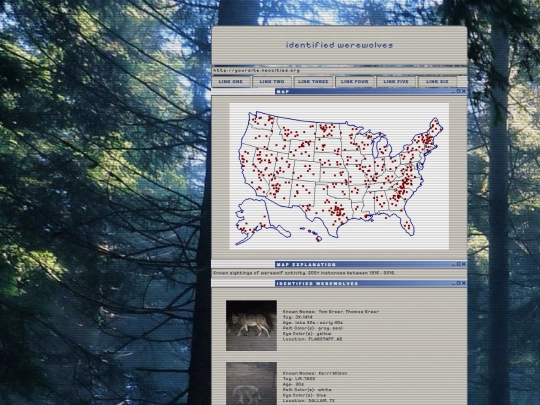
Task: Click the "Eye Color(s): yellow" line
Action: [307, 334]
